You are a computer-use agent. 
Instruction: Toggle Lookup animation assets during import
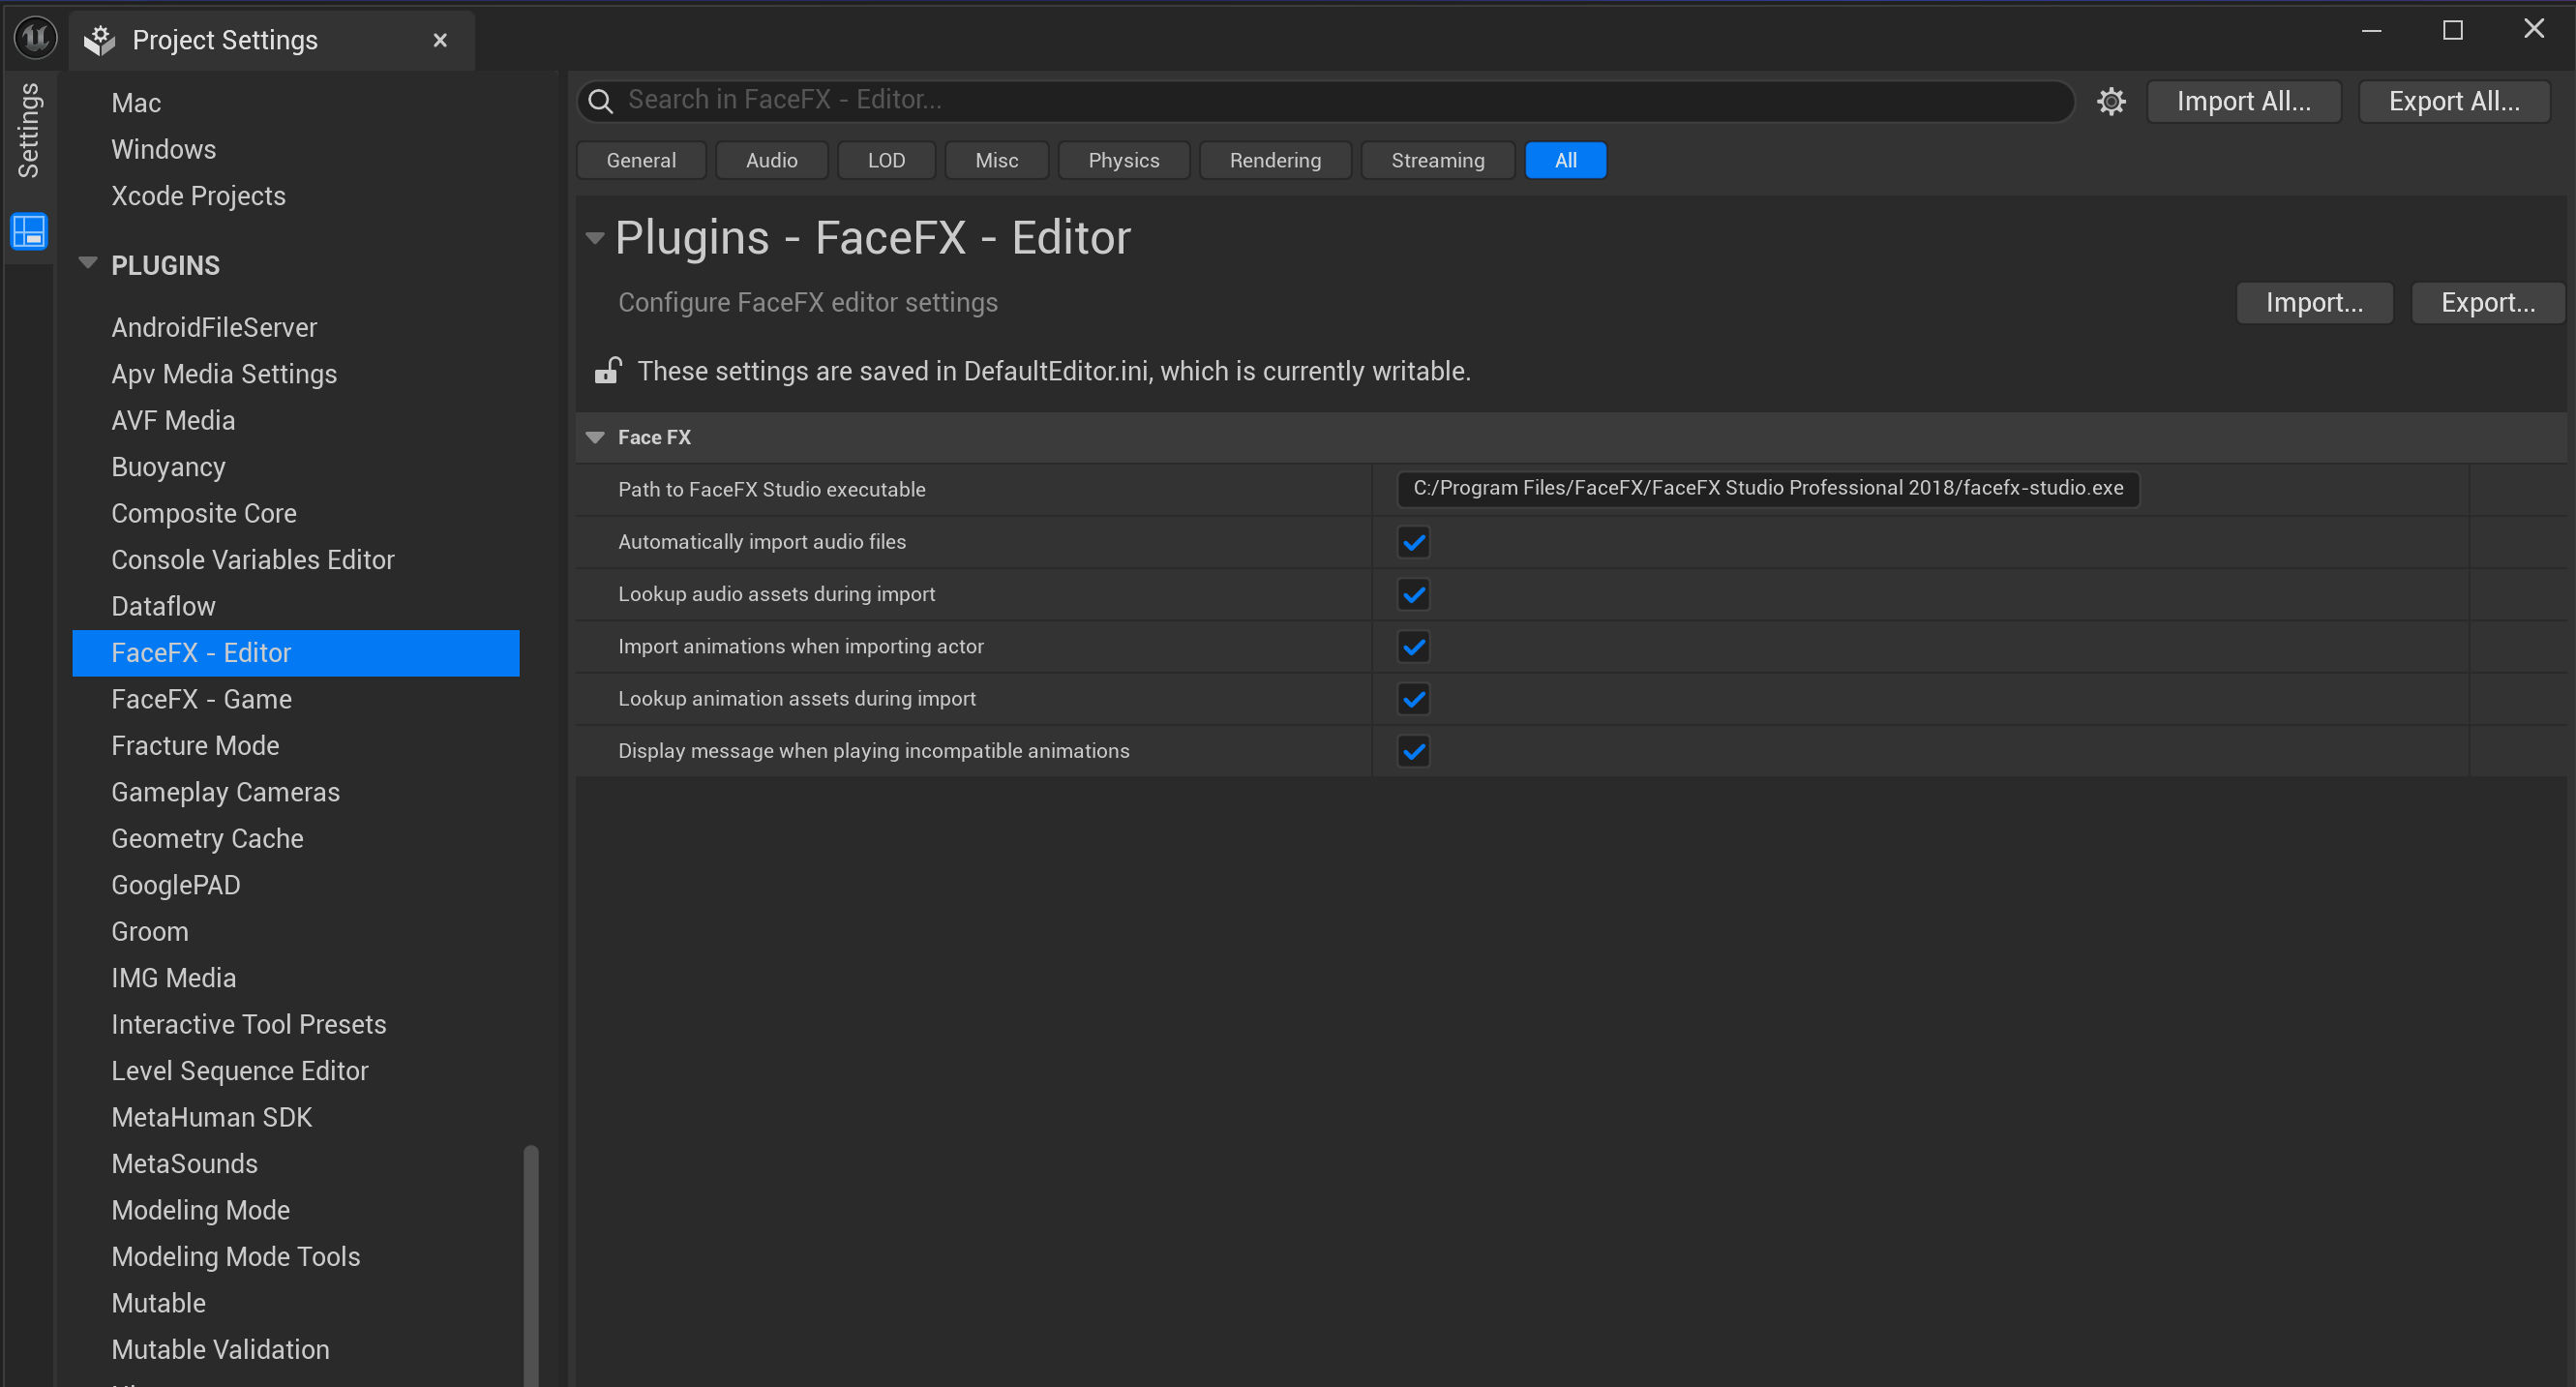point(1413,698)
